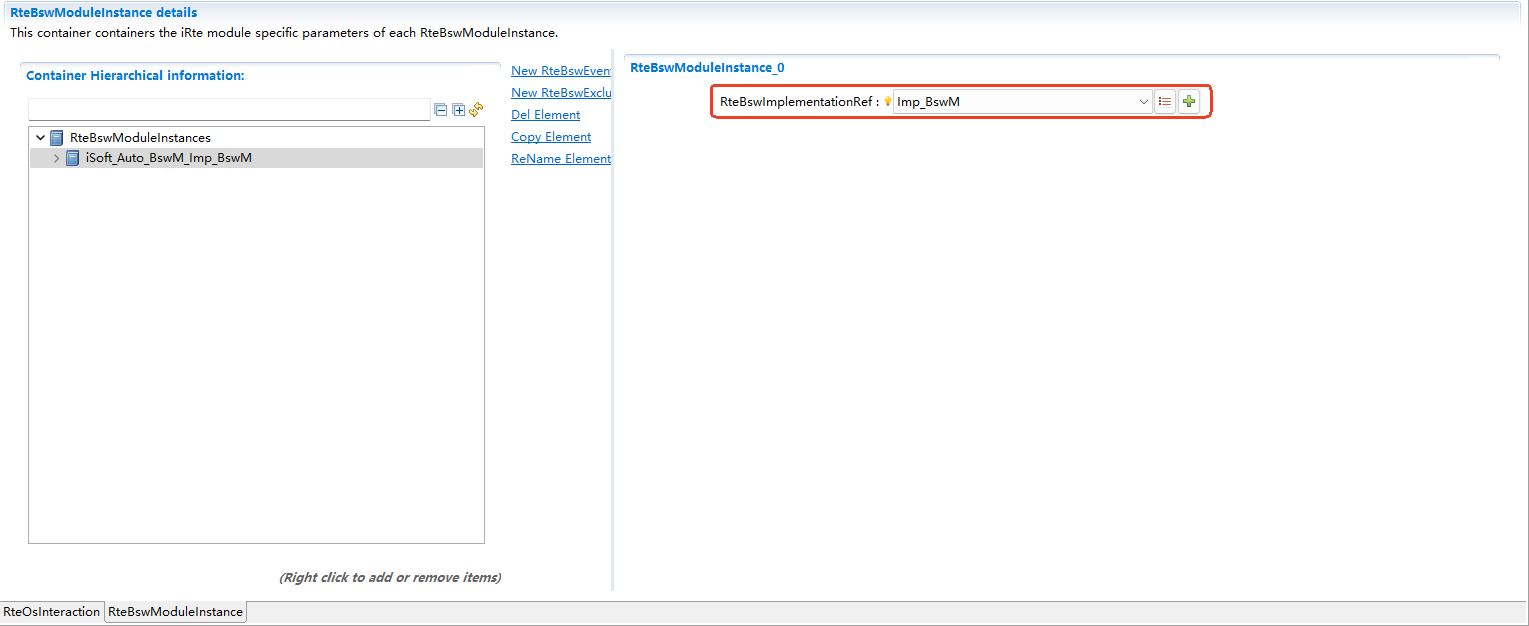Click the Copy Element link
1529x626 pixels.
pos(550,137)
